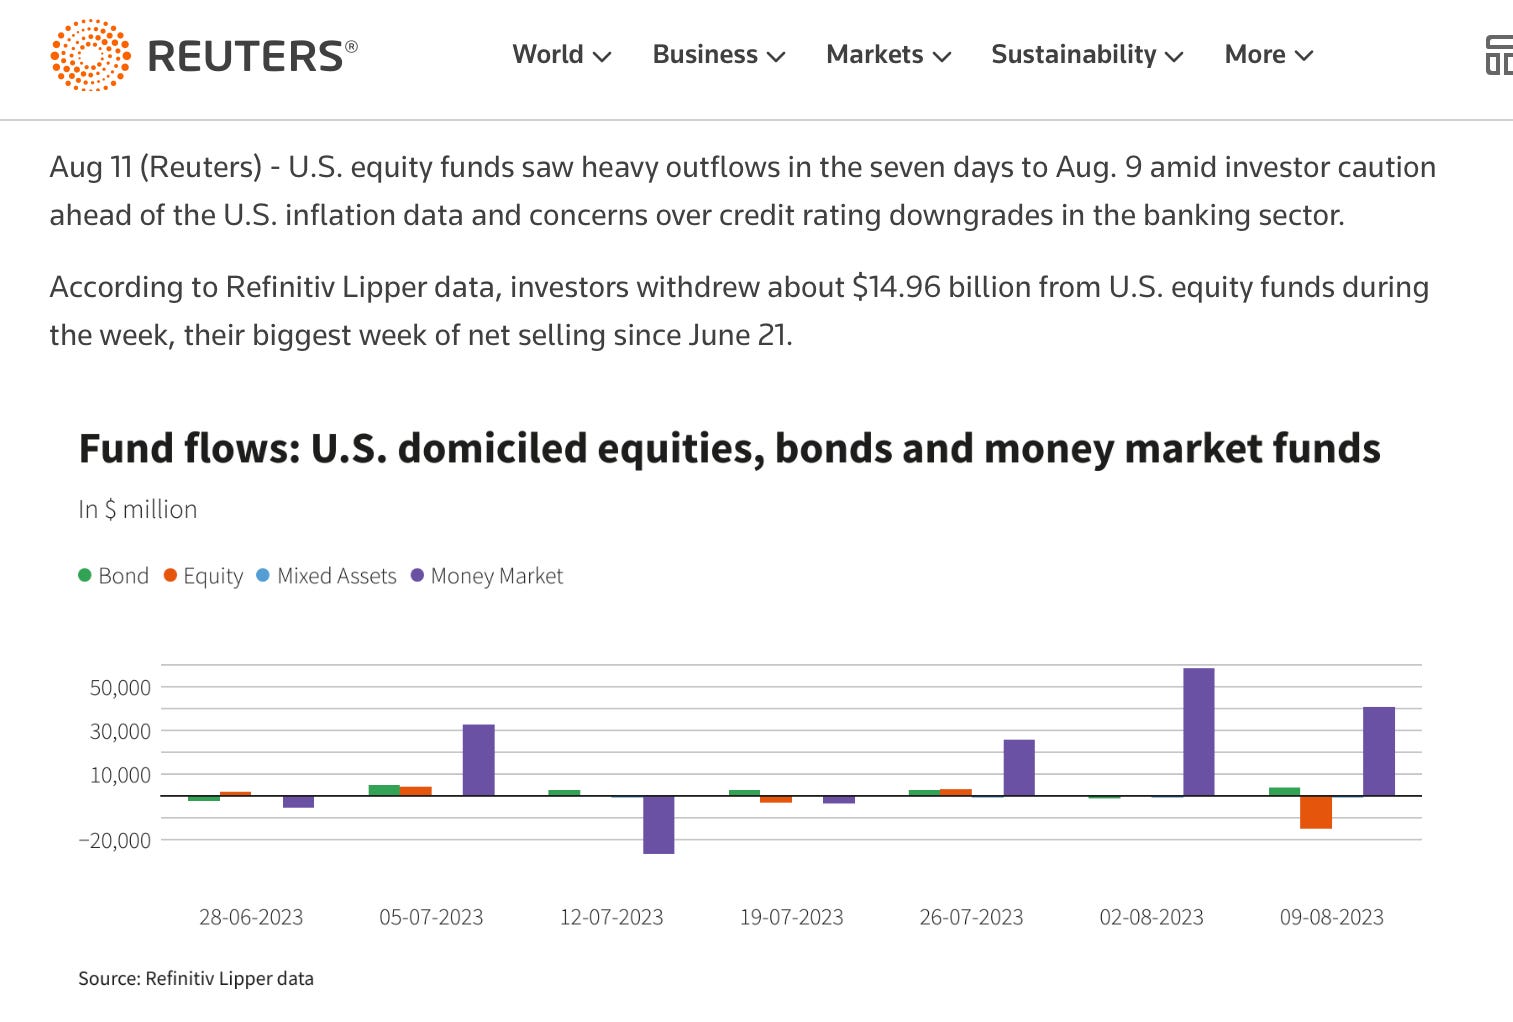Click the 12-07-2023 x-axis label
The image size is (1513, 1022).
tap(612, 916)
